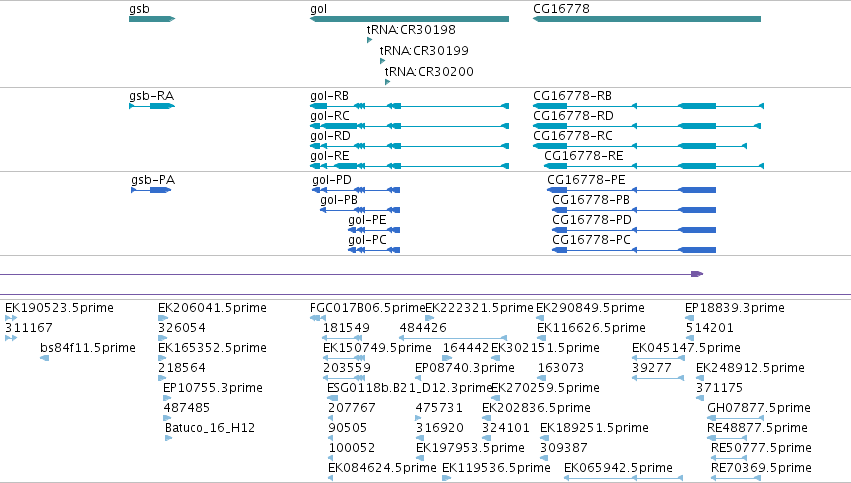Open the gol-RC transcript

[409, 126]
